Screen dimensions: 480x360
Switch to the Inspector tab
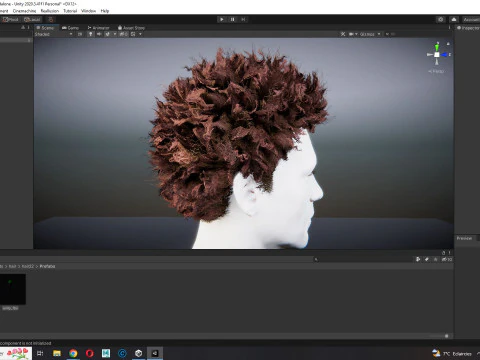point(468,28)
